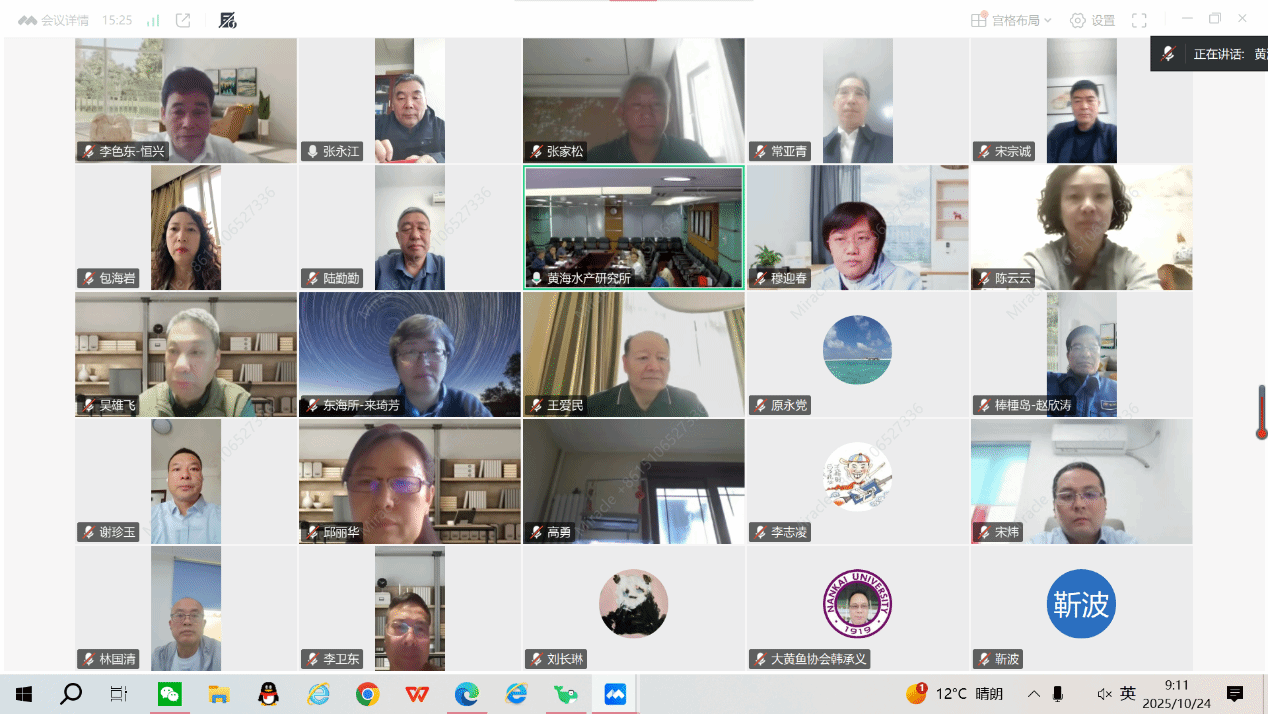The image size is (1268, 714).
Task: Expand the 宫格布局 layout dropdown
Action: pyautogui.click(x=1011, y=20)
